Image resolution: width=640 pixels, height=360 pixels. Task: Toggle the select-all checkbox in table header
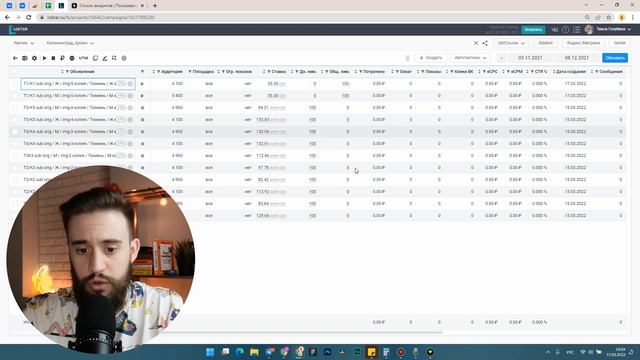tap(15, 71)
